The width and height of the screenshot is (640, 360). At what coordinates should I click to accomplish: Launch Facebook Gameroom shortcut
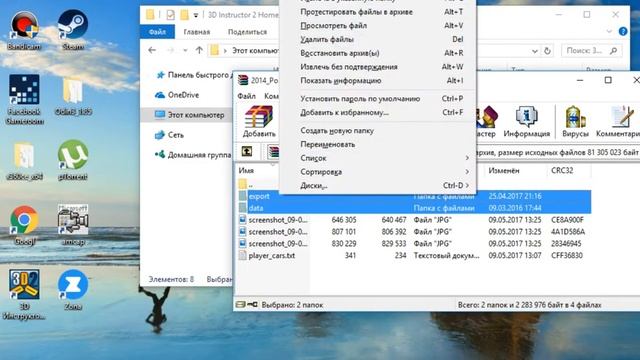(x=24, y=99)
